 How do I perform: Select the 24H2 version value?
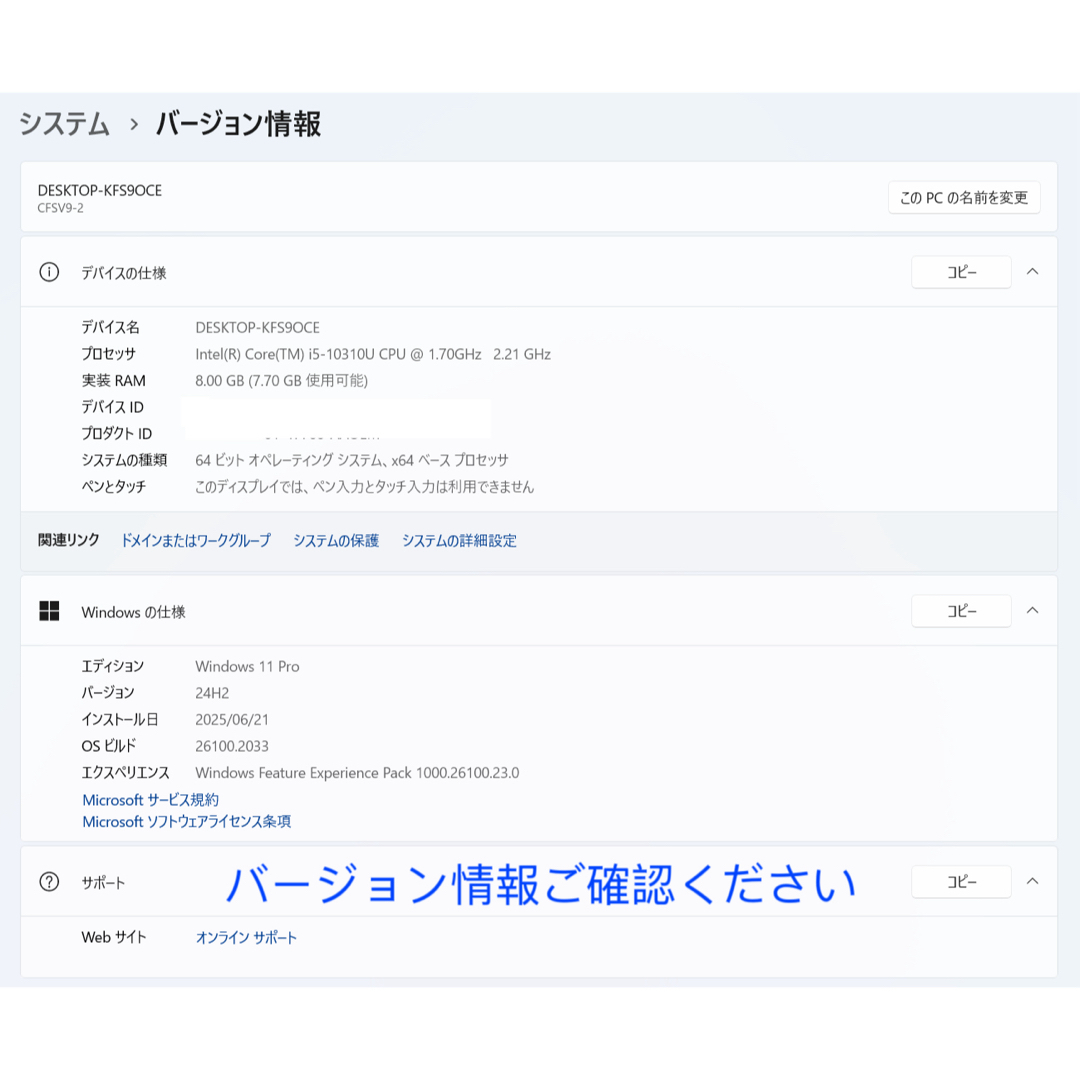click(x=212, y=693)
